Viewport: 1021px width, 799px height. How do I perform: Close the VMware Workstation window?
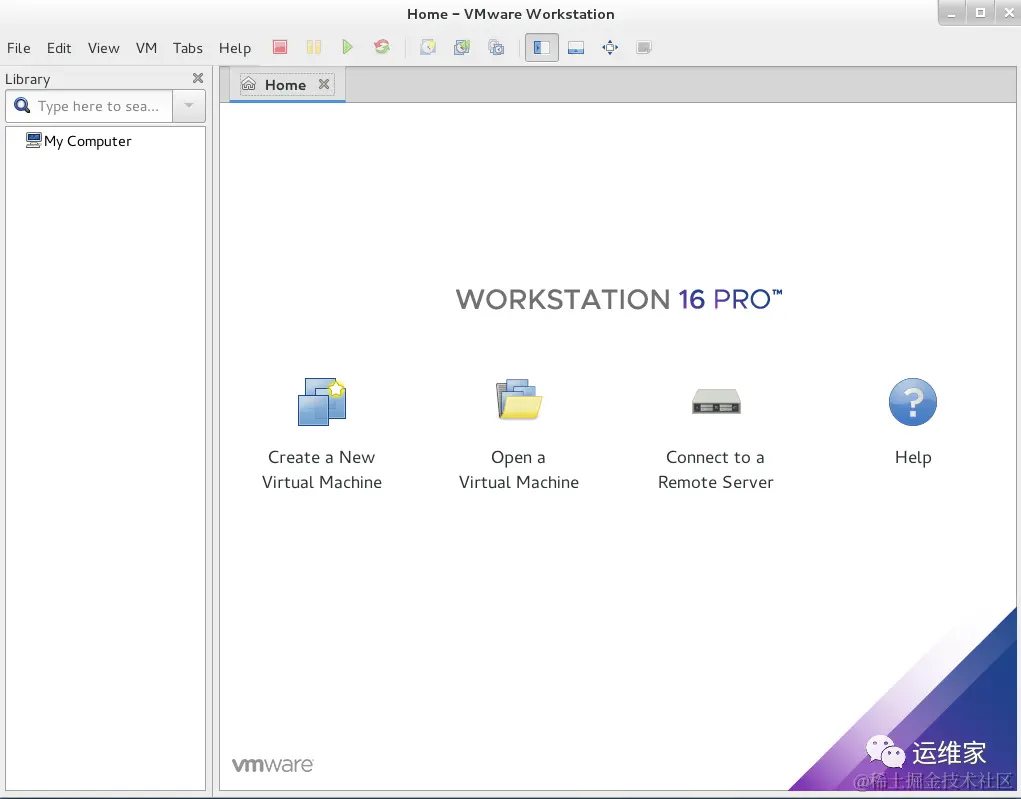(x=1009, y=12)
